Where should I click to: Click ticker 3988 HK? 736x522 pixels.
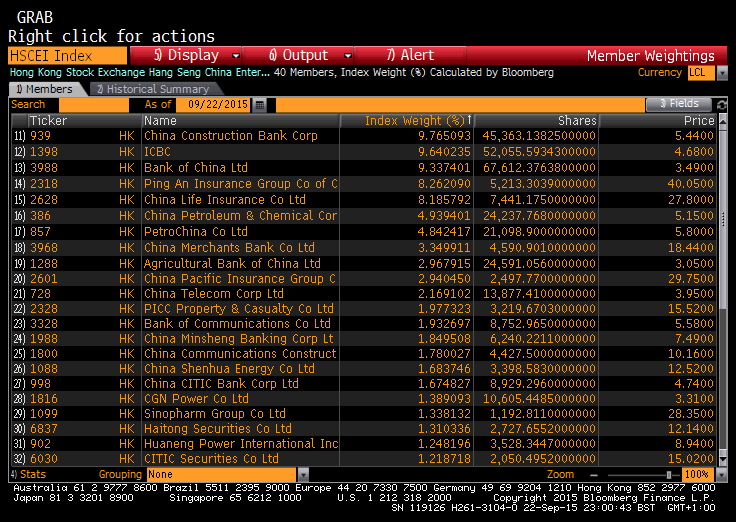(x=82, y=168)
